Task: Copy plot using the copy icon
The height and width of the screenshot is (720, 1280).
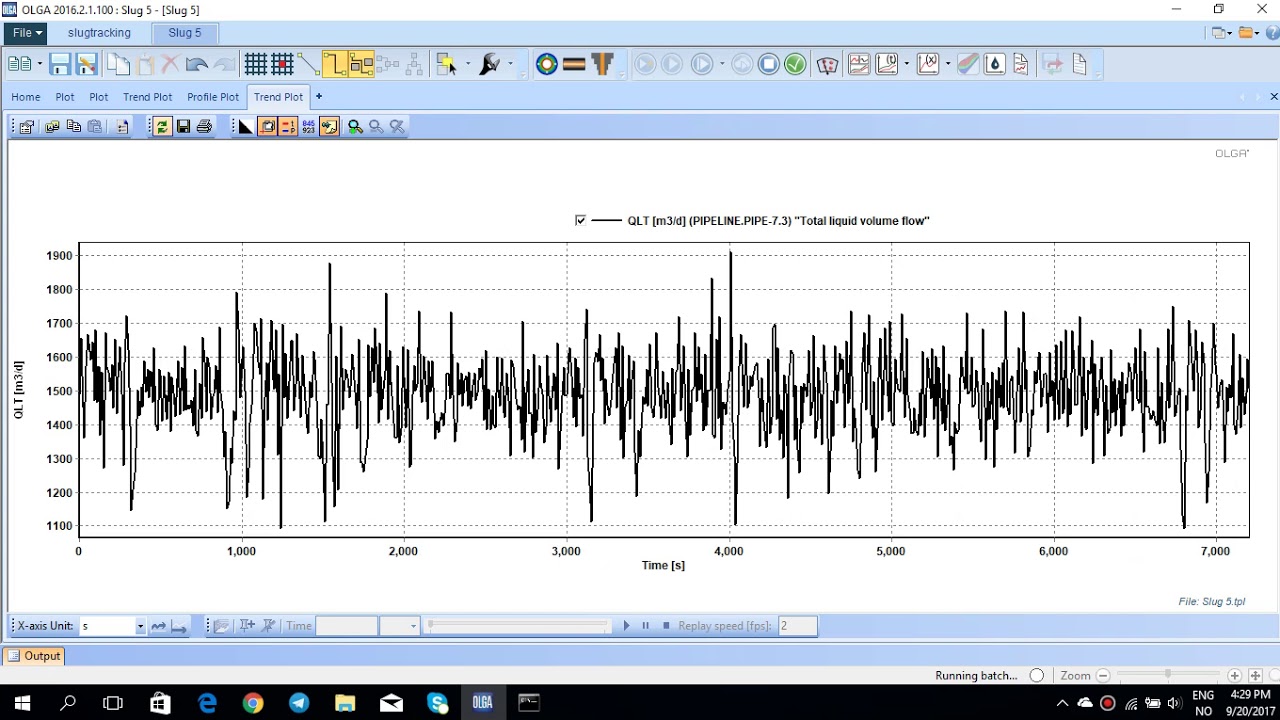Action: tap(73, 126)
